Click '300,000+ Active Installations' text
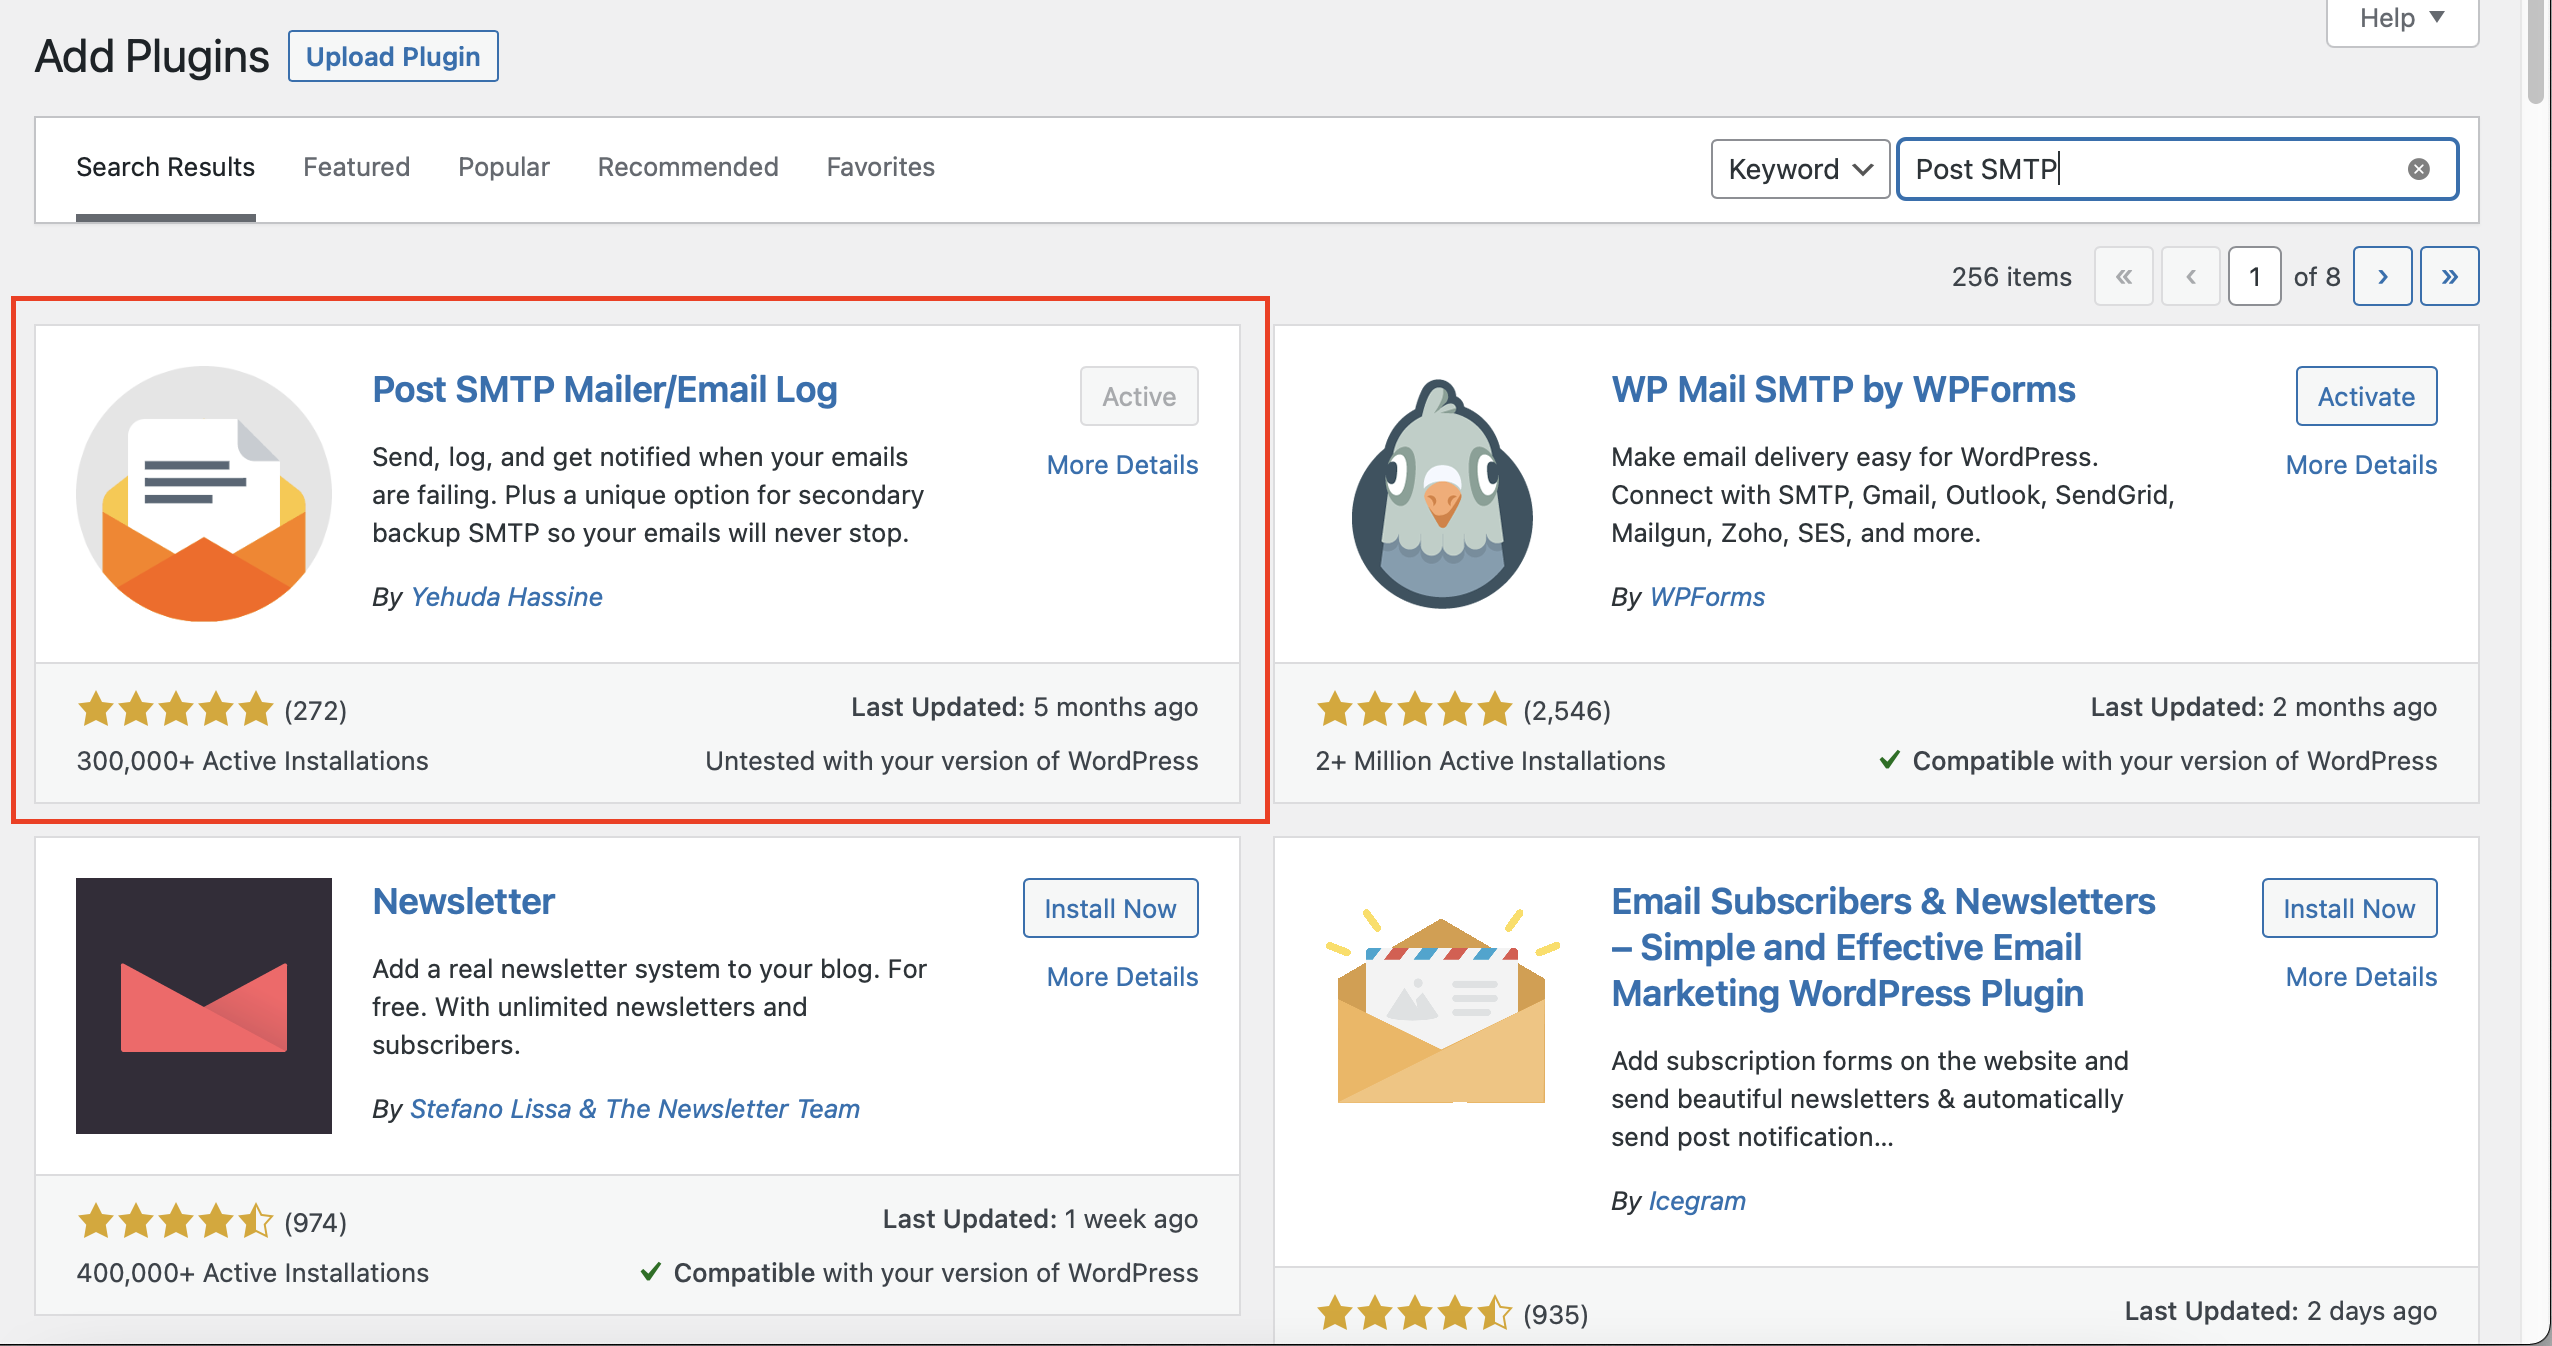The image size is (2552, 1346). pos(252,761)
